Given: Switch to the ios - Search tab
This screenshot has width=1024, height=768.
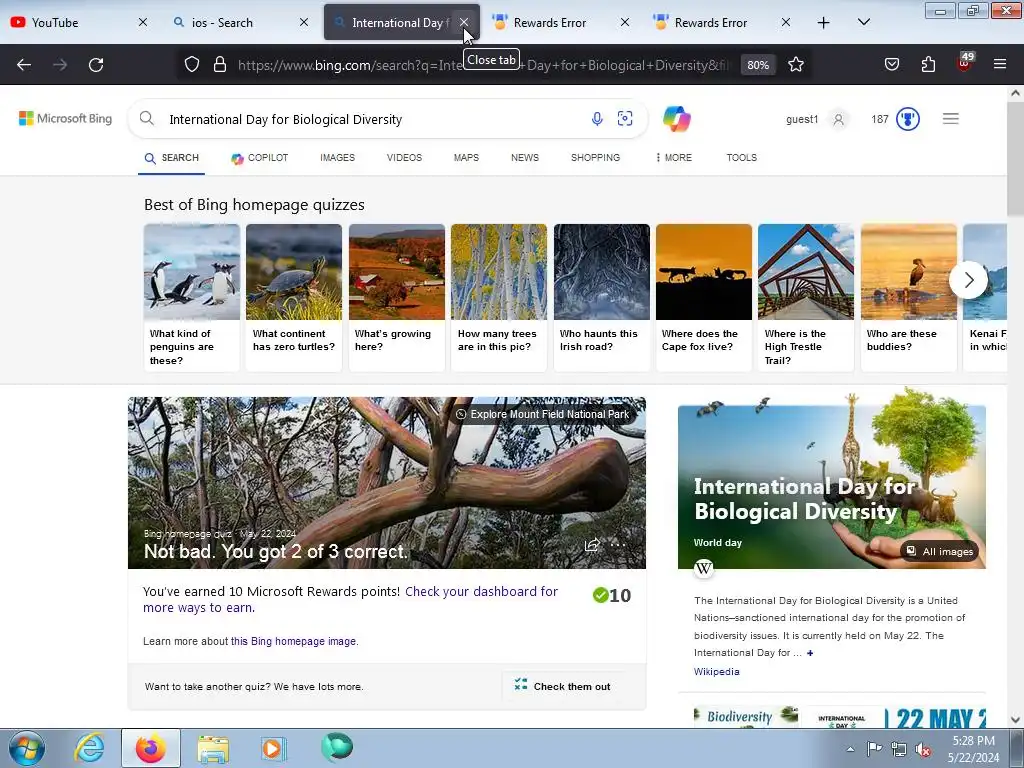Looking at the screenshot, I should (x=233, y=22).
